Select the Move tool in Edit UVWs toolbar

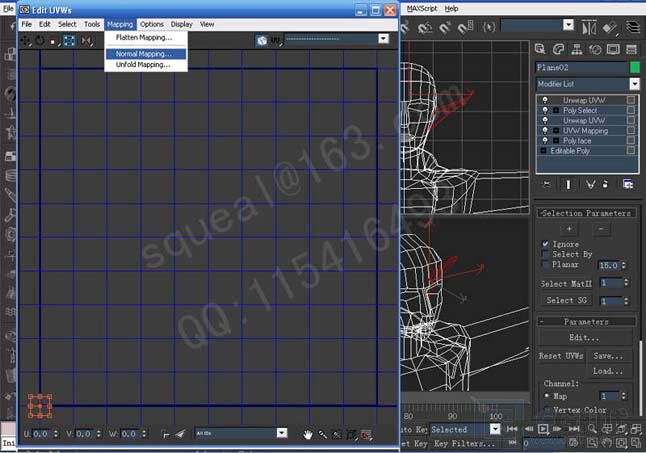click(26, 40)
